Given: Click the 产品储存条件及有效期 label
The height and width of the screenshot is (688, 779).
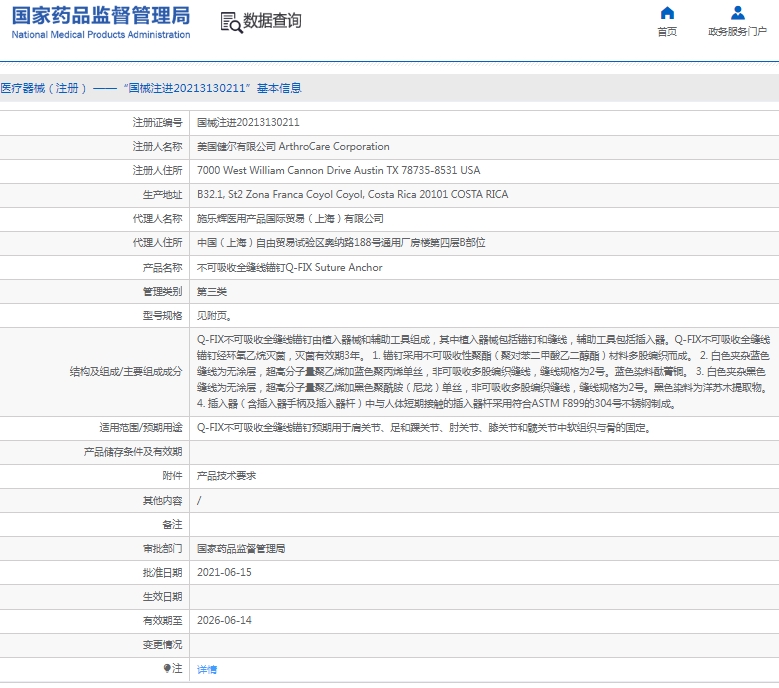Looking at the screenshot, I should (133, 452).
